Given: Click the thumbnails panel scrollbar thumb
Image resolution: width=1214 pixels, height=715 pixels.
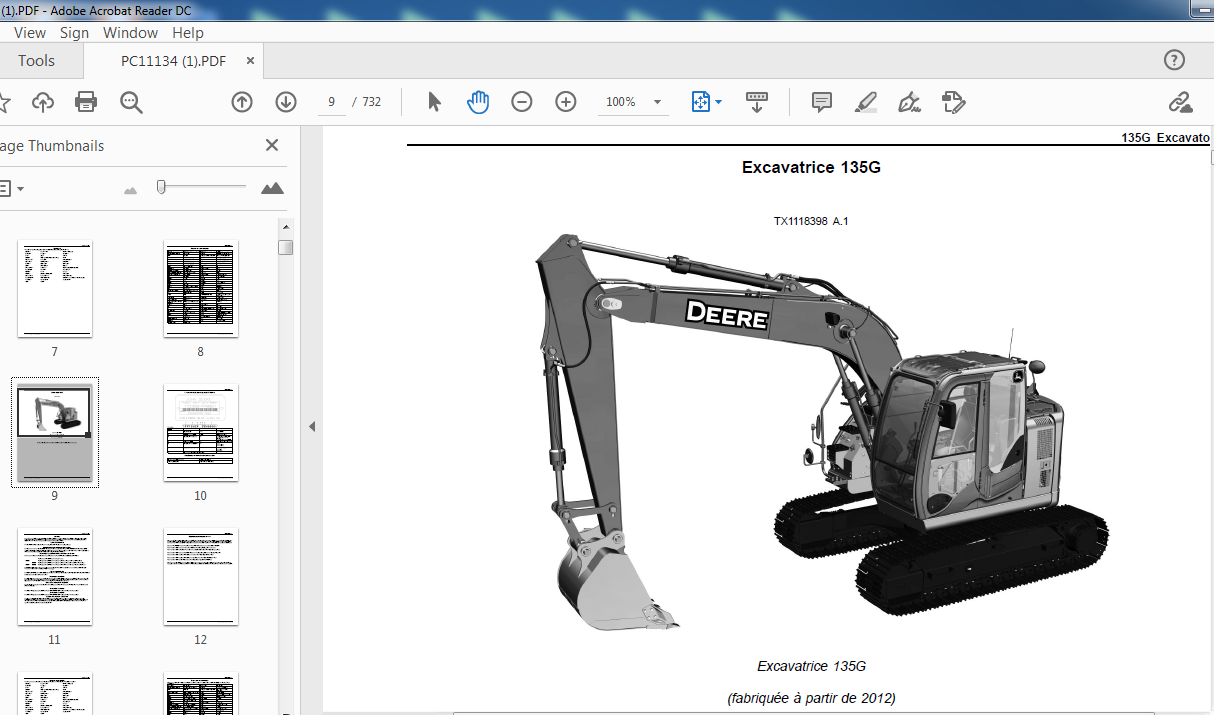Looking at the screenshot, I should pyautogui.click(x=286, y=247).
